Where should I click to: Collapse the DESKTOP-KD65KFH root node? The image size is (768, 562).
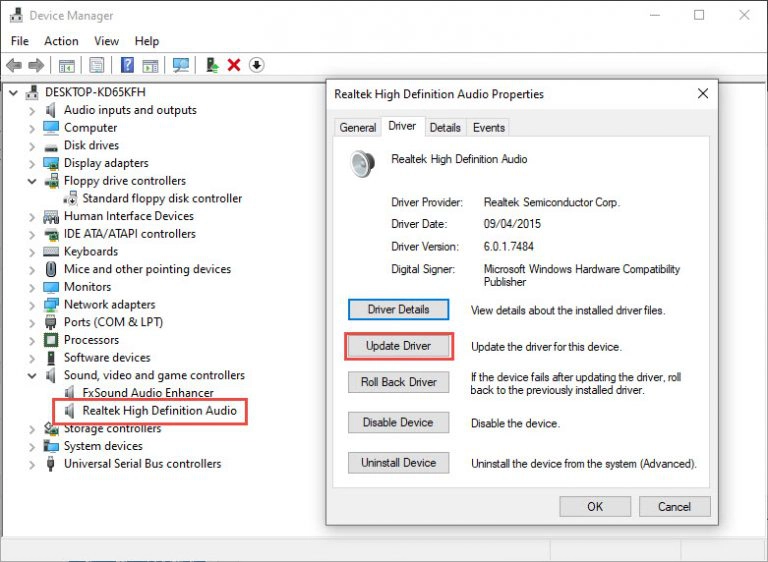tap(14, 92)
